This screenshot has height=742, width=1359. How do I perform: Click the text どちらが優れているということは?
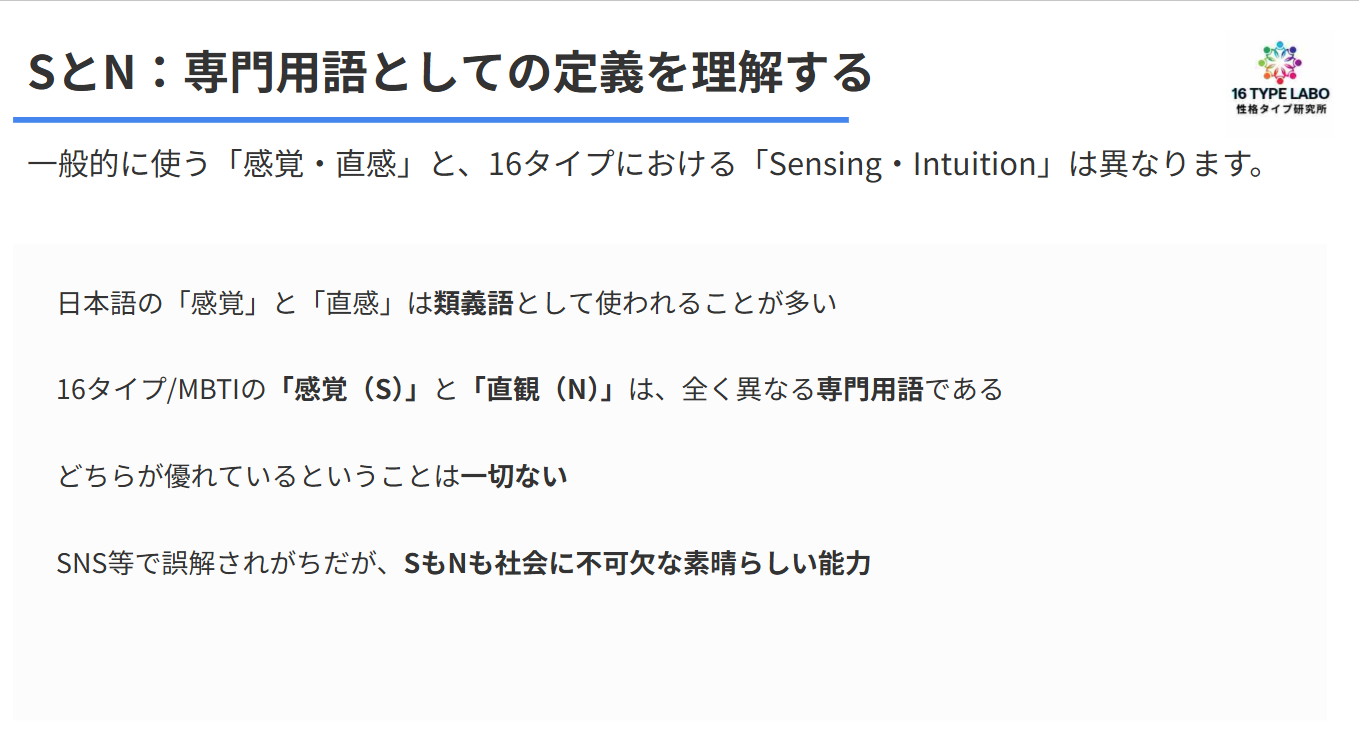click(258, 476)
